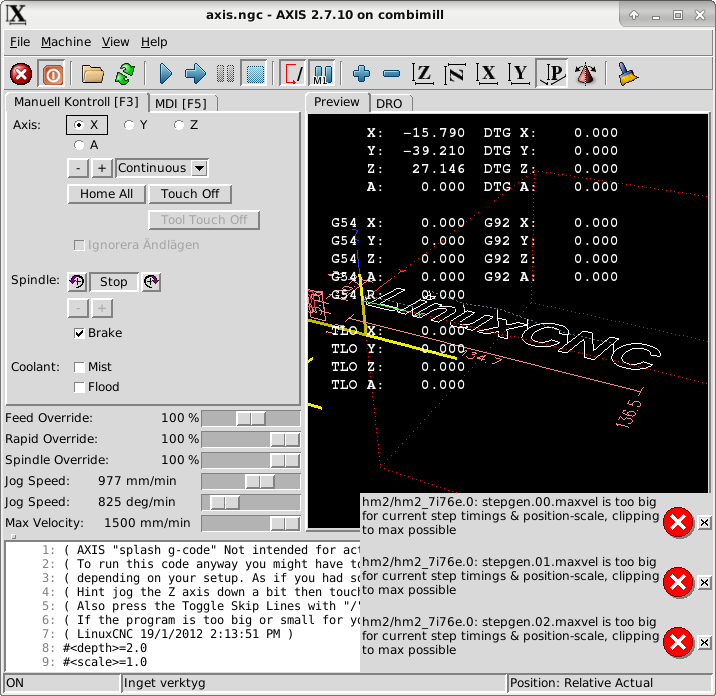The height and width of the screenshot is (696, 716).
Task: Click the Touch Off button
Action: point(190,194)
